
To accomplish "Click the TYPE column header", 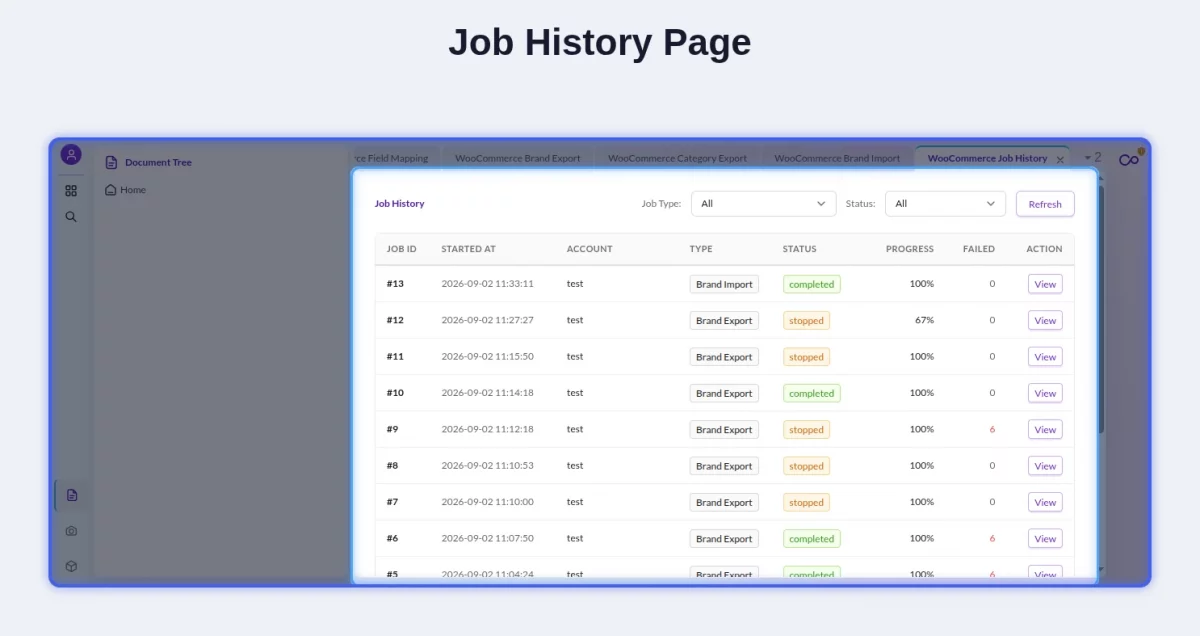I will [x=701, y=249].
